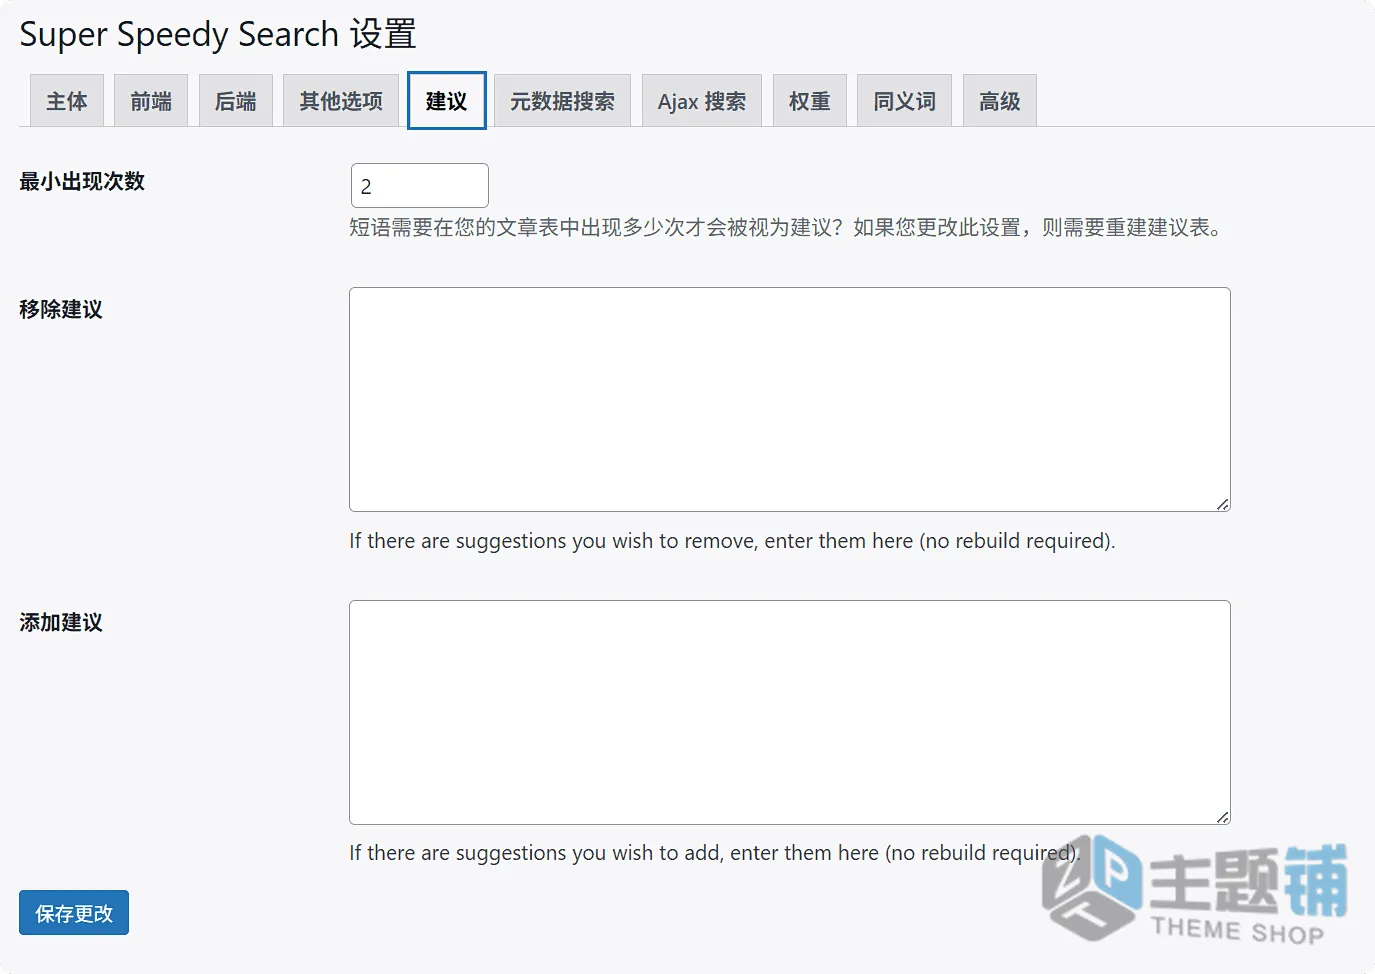Select the 建议 tab
The width and height of the screenshot is (1375, 974).
[446, 101]
